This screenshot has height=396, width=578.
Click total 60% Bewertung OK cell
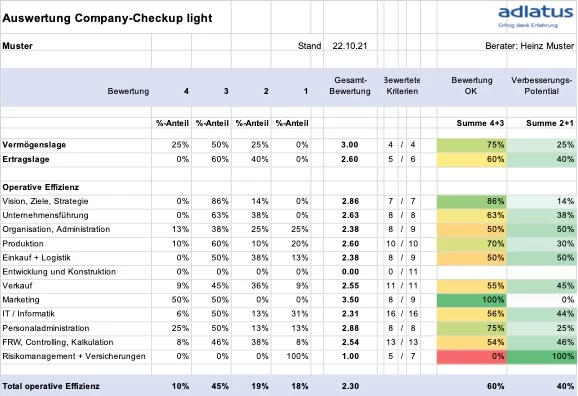tap(495, 386)
